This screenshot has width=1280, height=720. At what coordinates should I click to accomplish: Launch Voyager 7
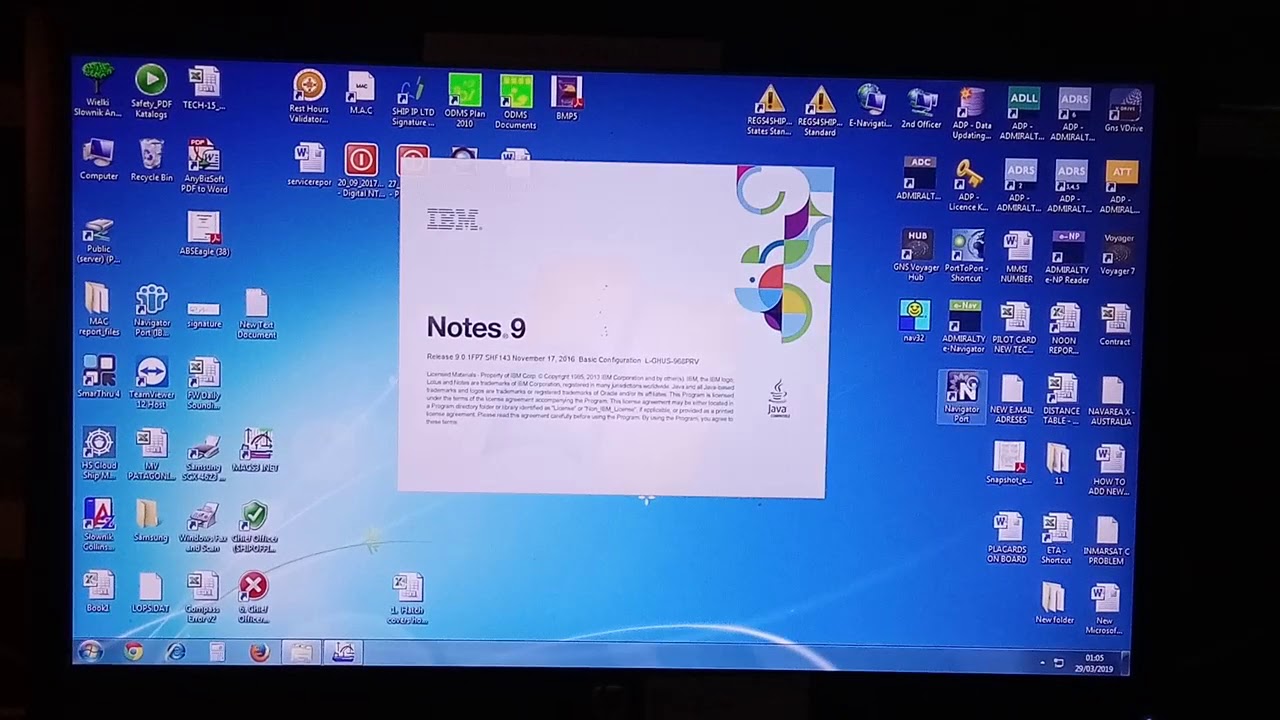(x=1118, y=254)
